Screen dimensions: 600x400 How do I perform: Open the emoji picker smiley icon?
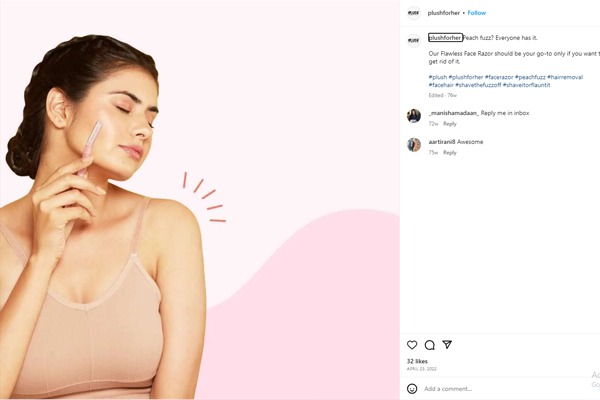click(412, 388)
